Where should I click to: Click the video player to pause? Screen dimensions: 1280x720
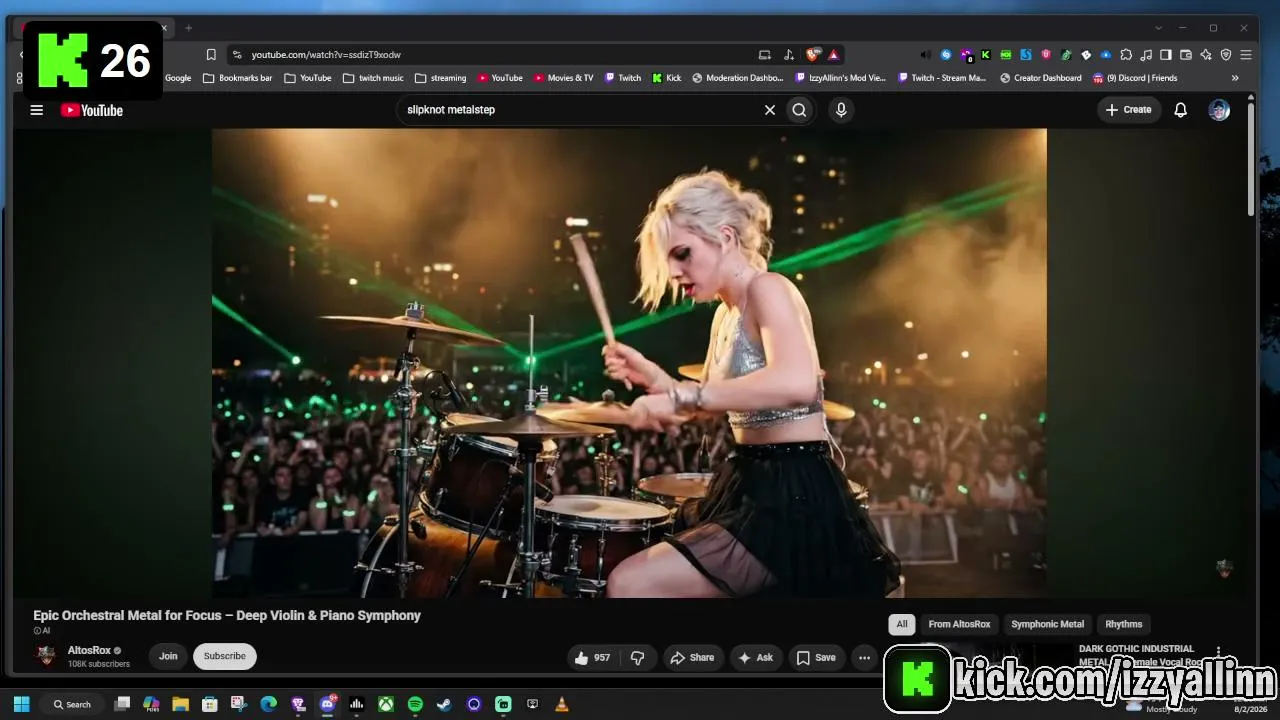[629, 363]
